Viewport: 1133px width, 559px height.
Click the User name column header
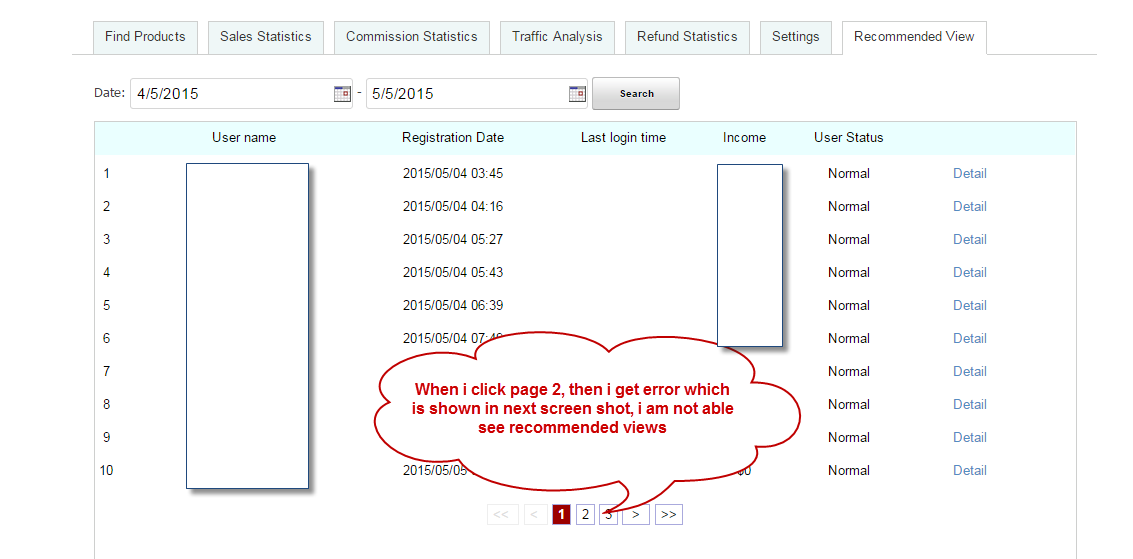pyautogui.click(x=244, y=137)
